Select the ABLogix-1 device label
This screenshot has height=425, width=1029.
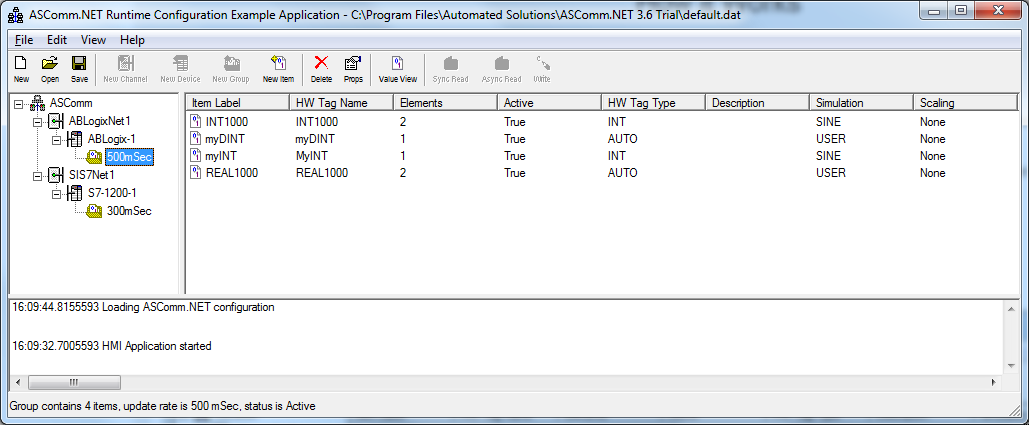(x=112, y=139)
